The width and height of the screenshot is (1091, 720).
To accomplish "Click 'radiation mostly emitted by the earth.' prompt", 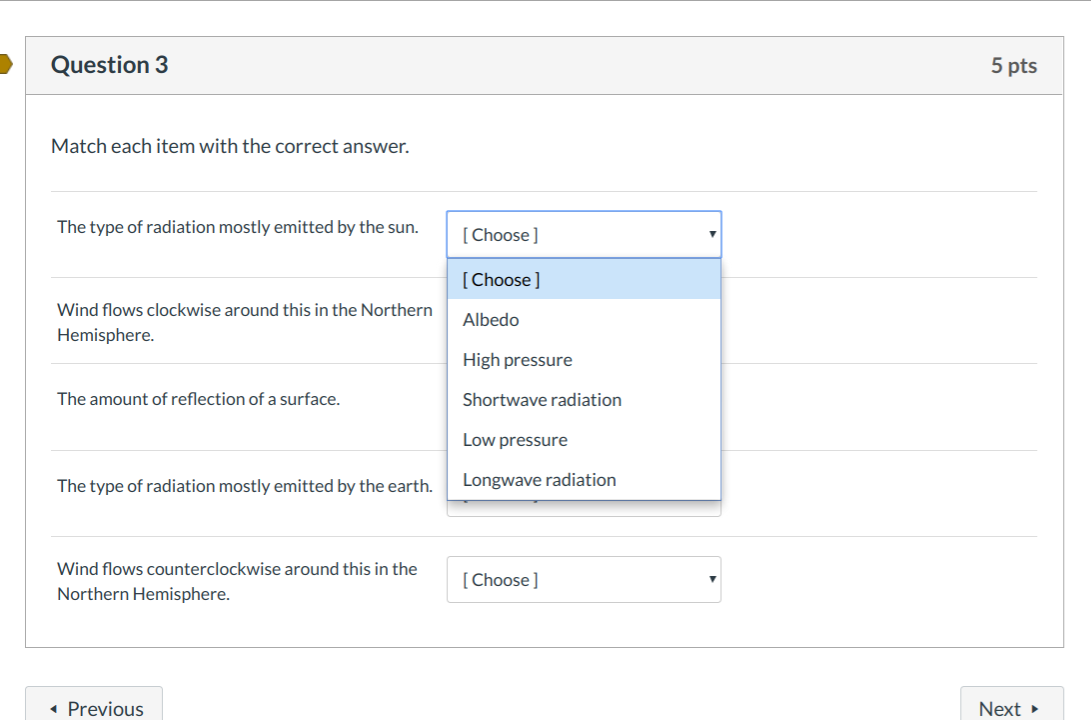I will tap(245, 486).
